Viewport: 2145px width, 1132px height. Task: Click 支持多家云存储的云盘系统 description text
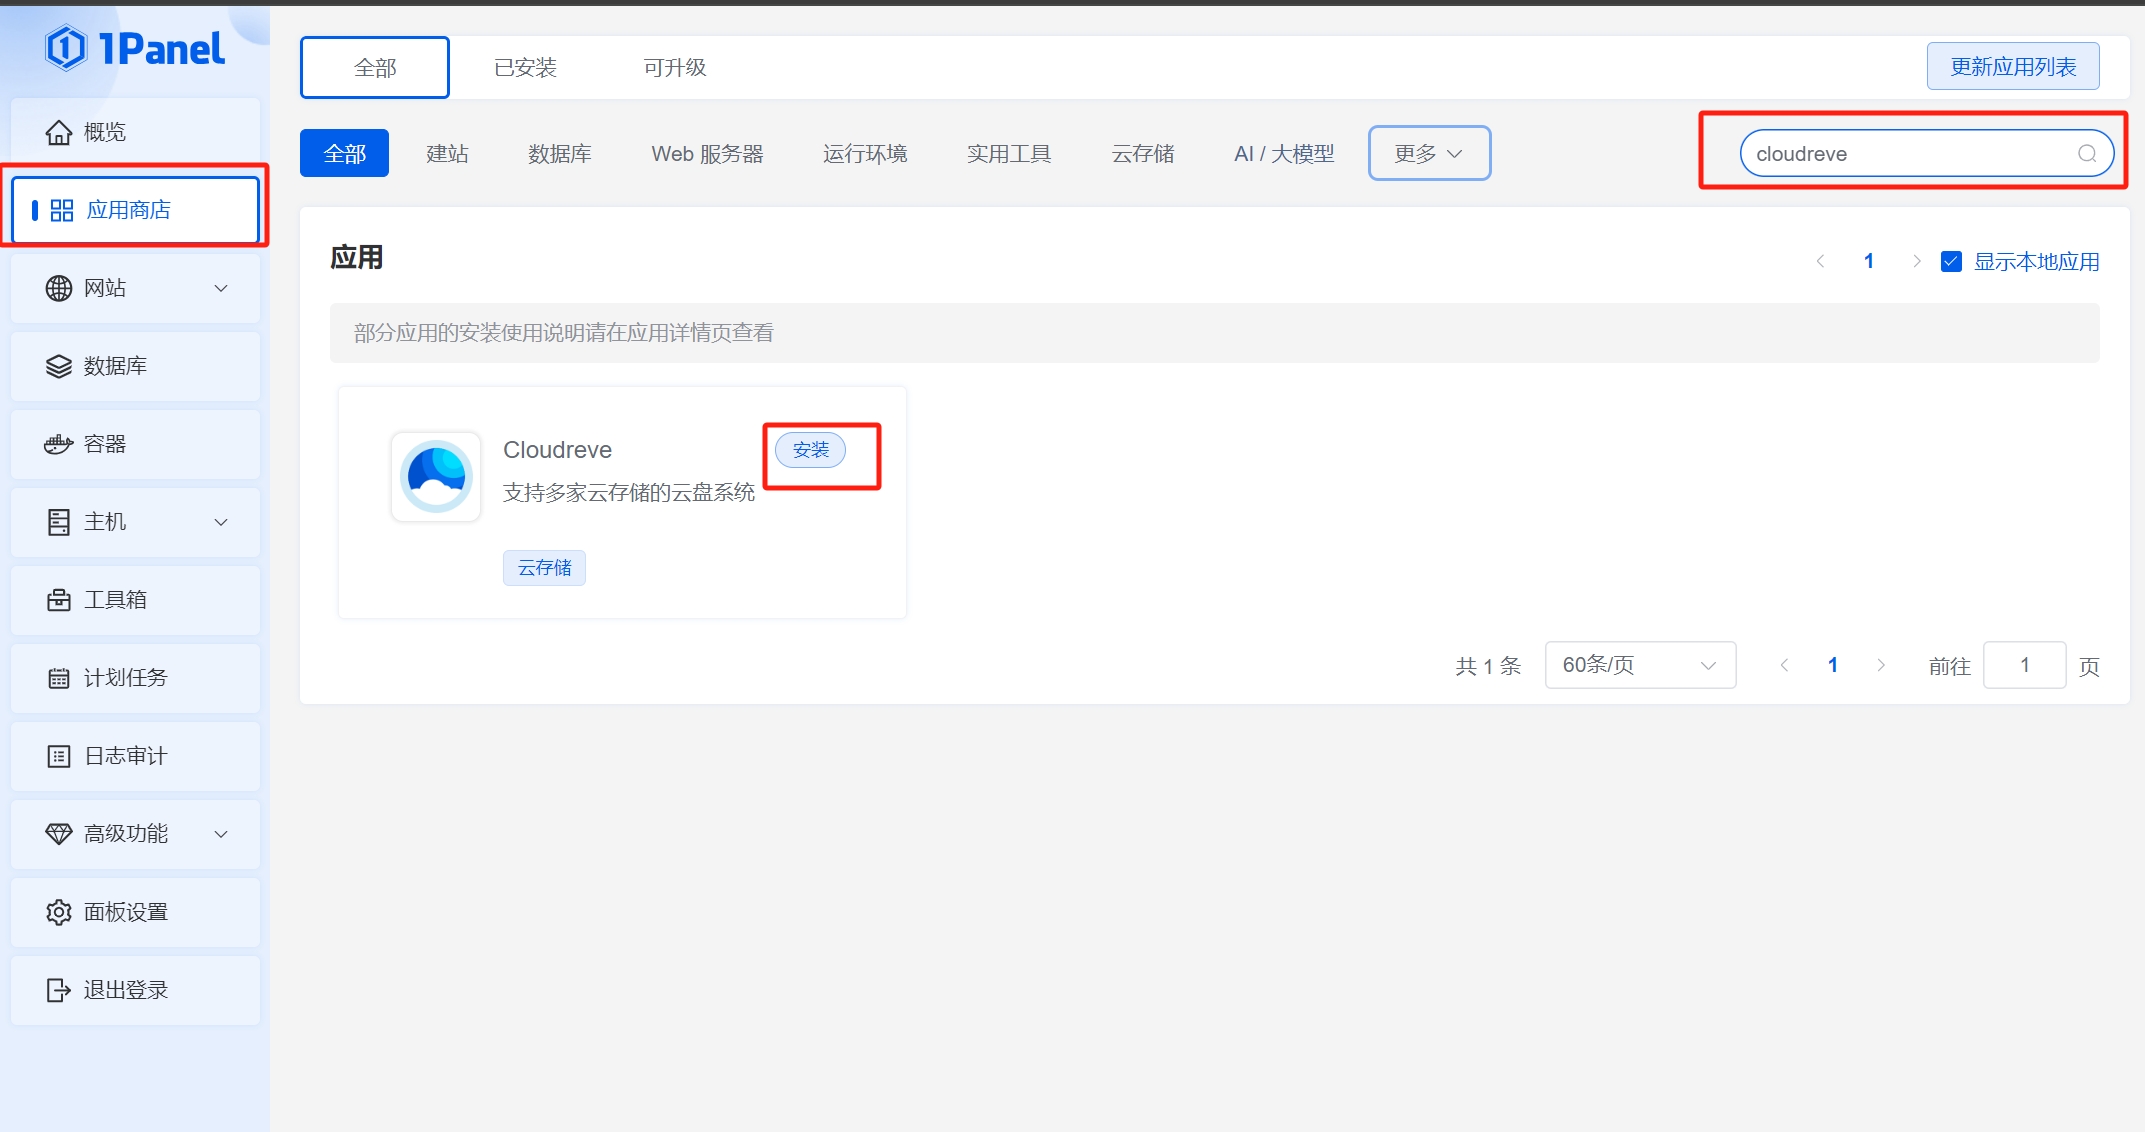(629, 493)
